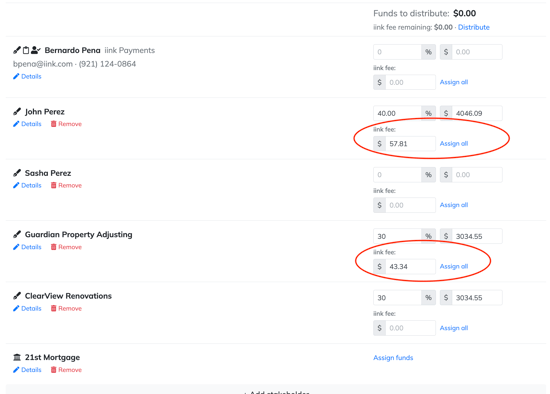Remove Guardian Property Adjusting stakeholder
This screenshot has height=394, width=550.
(66, 247)
